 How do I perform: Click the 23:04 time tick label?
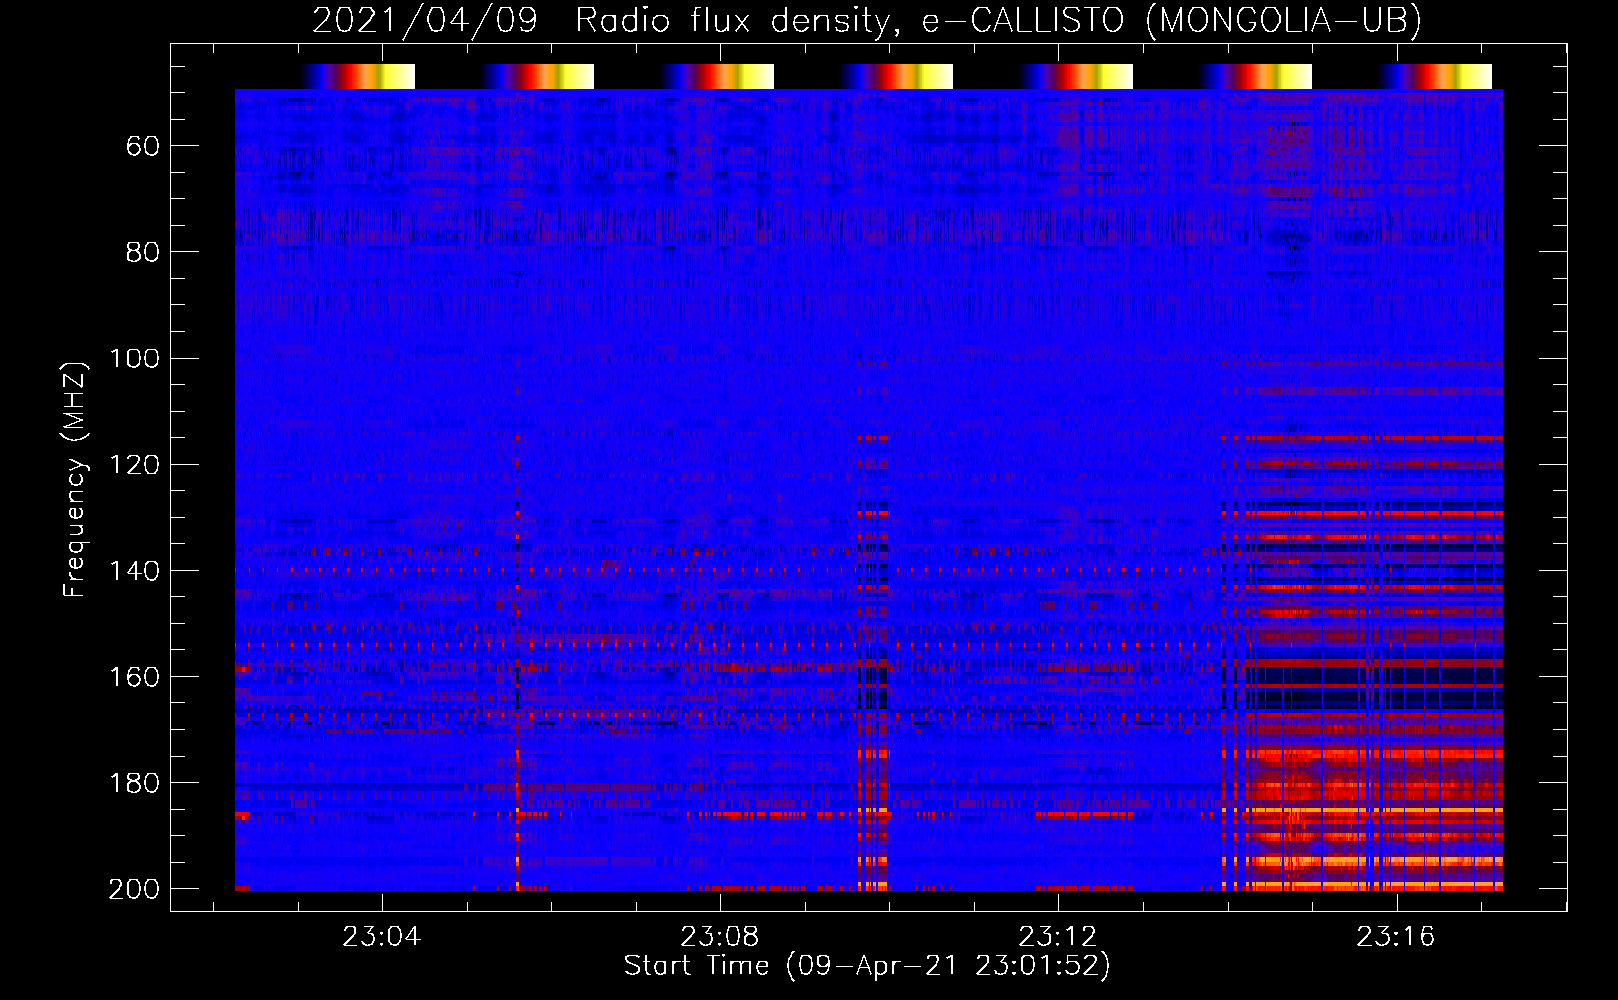(381, 937)
